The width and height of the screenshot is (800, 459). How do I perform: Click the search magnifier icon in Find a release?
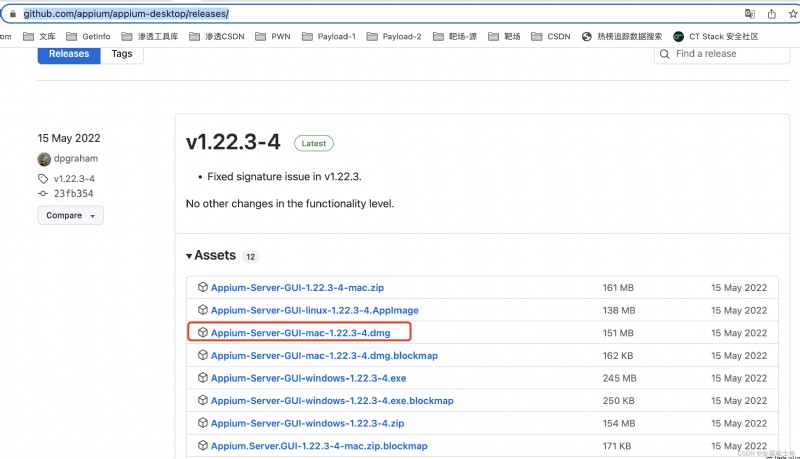point(664,54)
